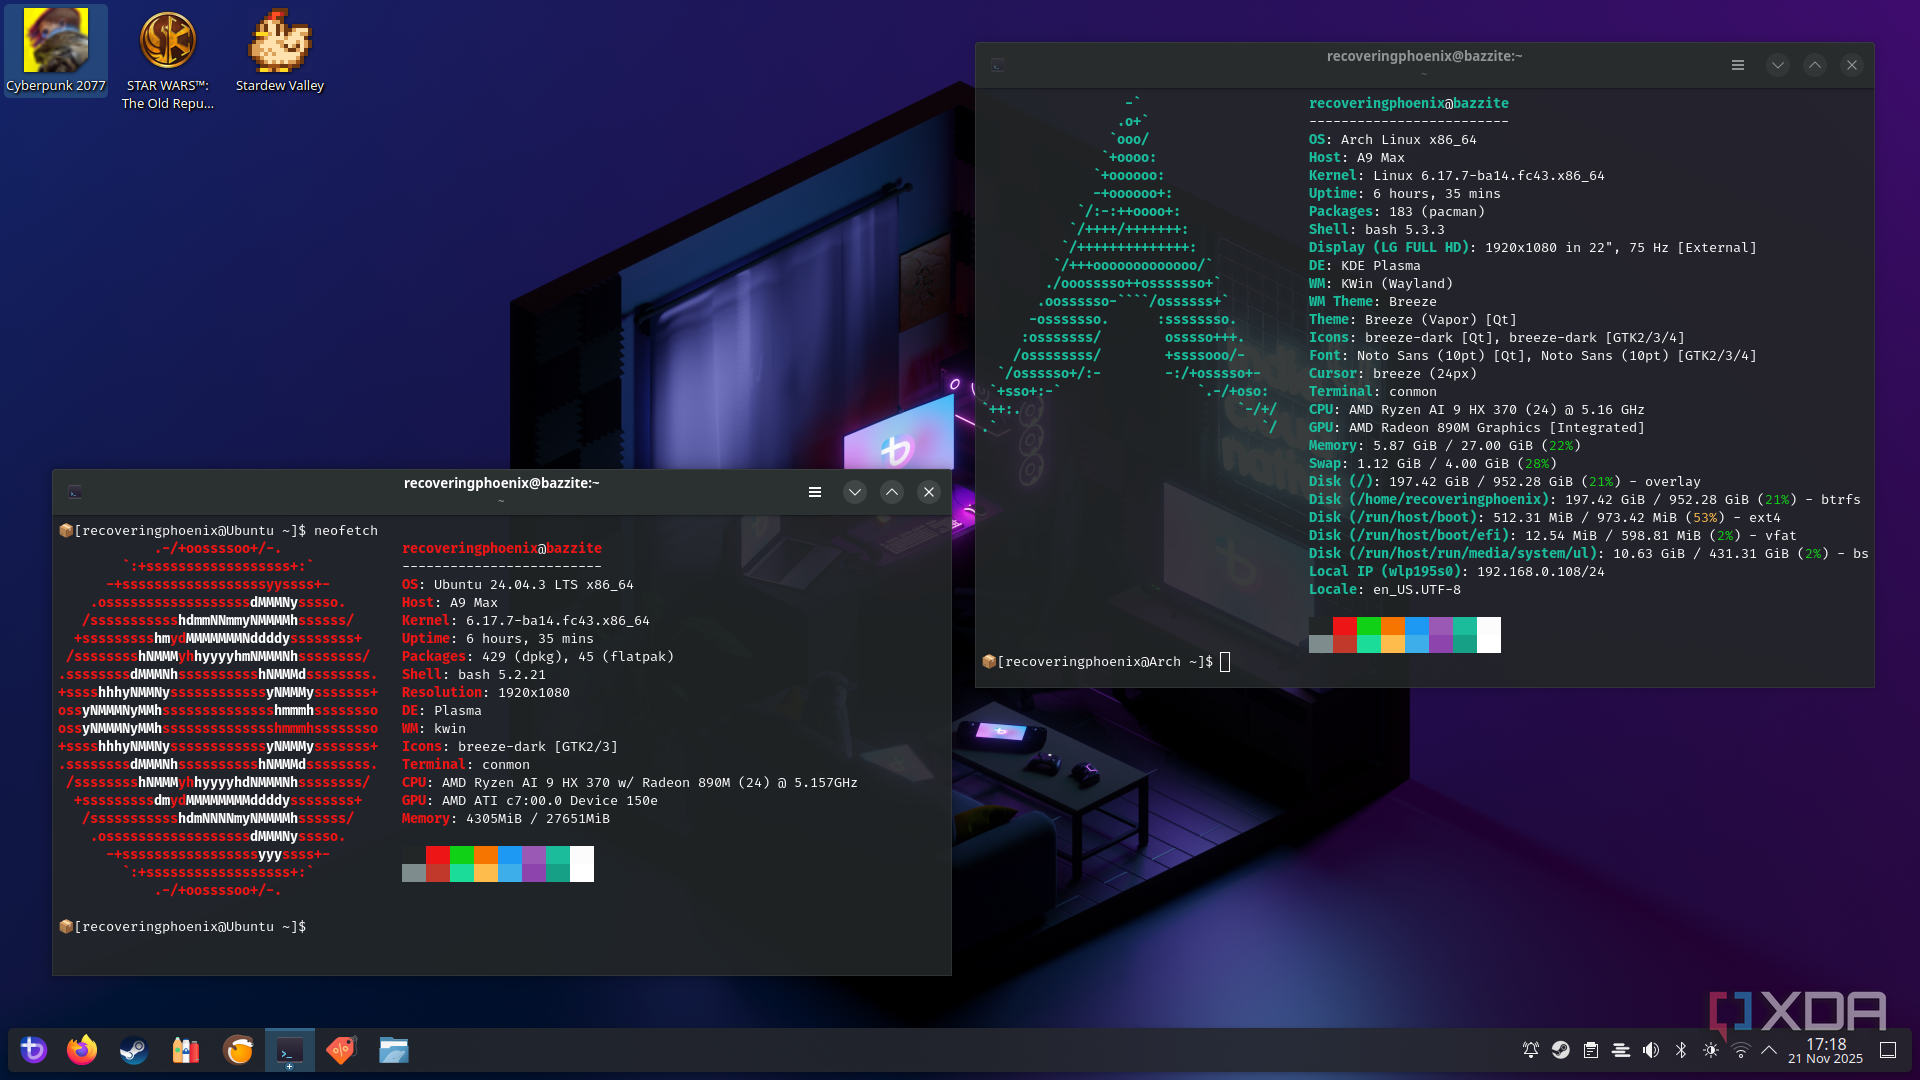Click 'GPU: AMD Radeon 890M Graphics [Integrated]' line
1920x1080 pixels.
[1477, 428]
